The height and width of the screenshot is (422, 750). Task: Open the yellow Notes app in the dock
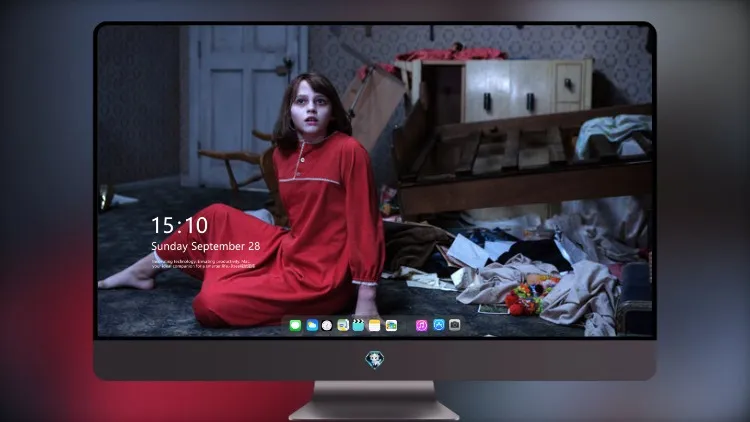tap(375, 326)
